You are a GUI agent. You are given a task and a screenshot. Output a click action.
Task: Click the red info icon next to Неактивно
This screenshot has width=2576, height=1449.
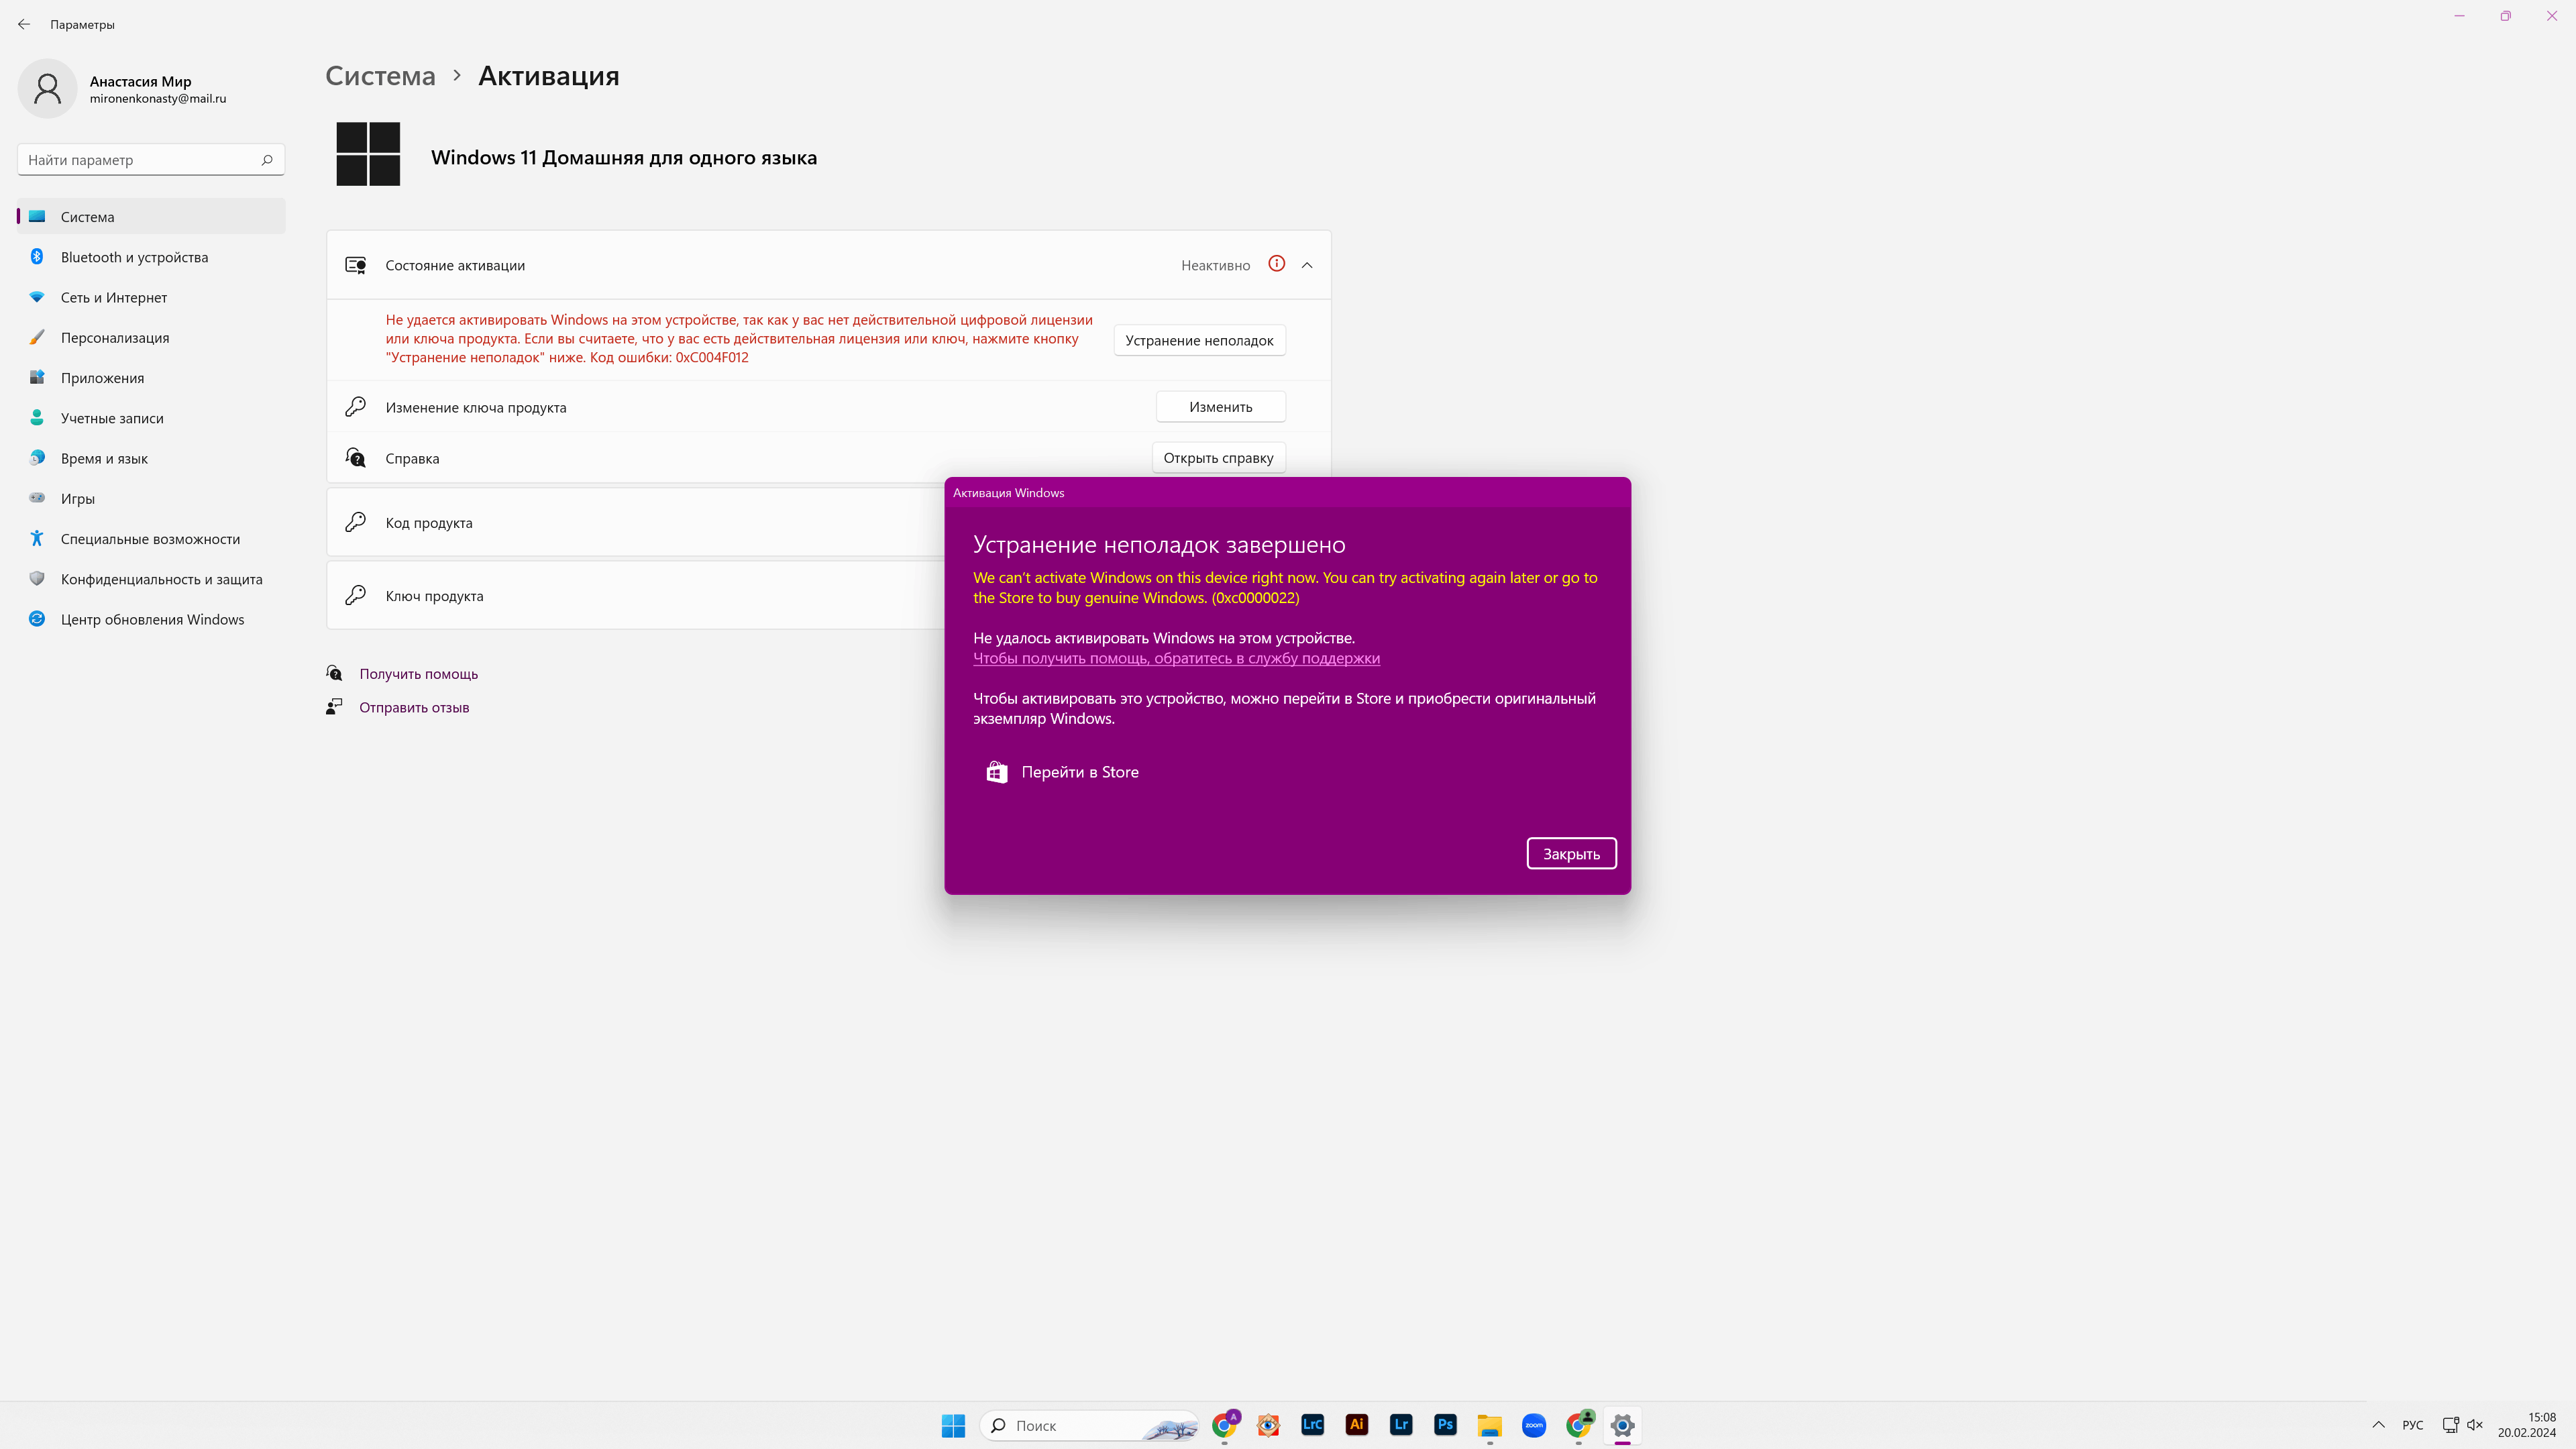tap(1276, 264)
